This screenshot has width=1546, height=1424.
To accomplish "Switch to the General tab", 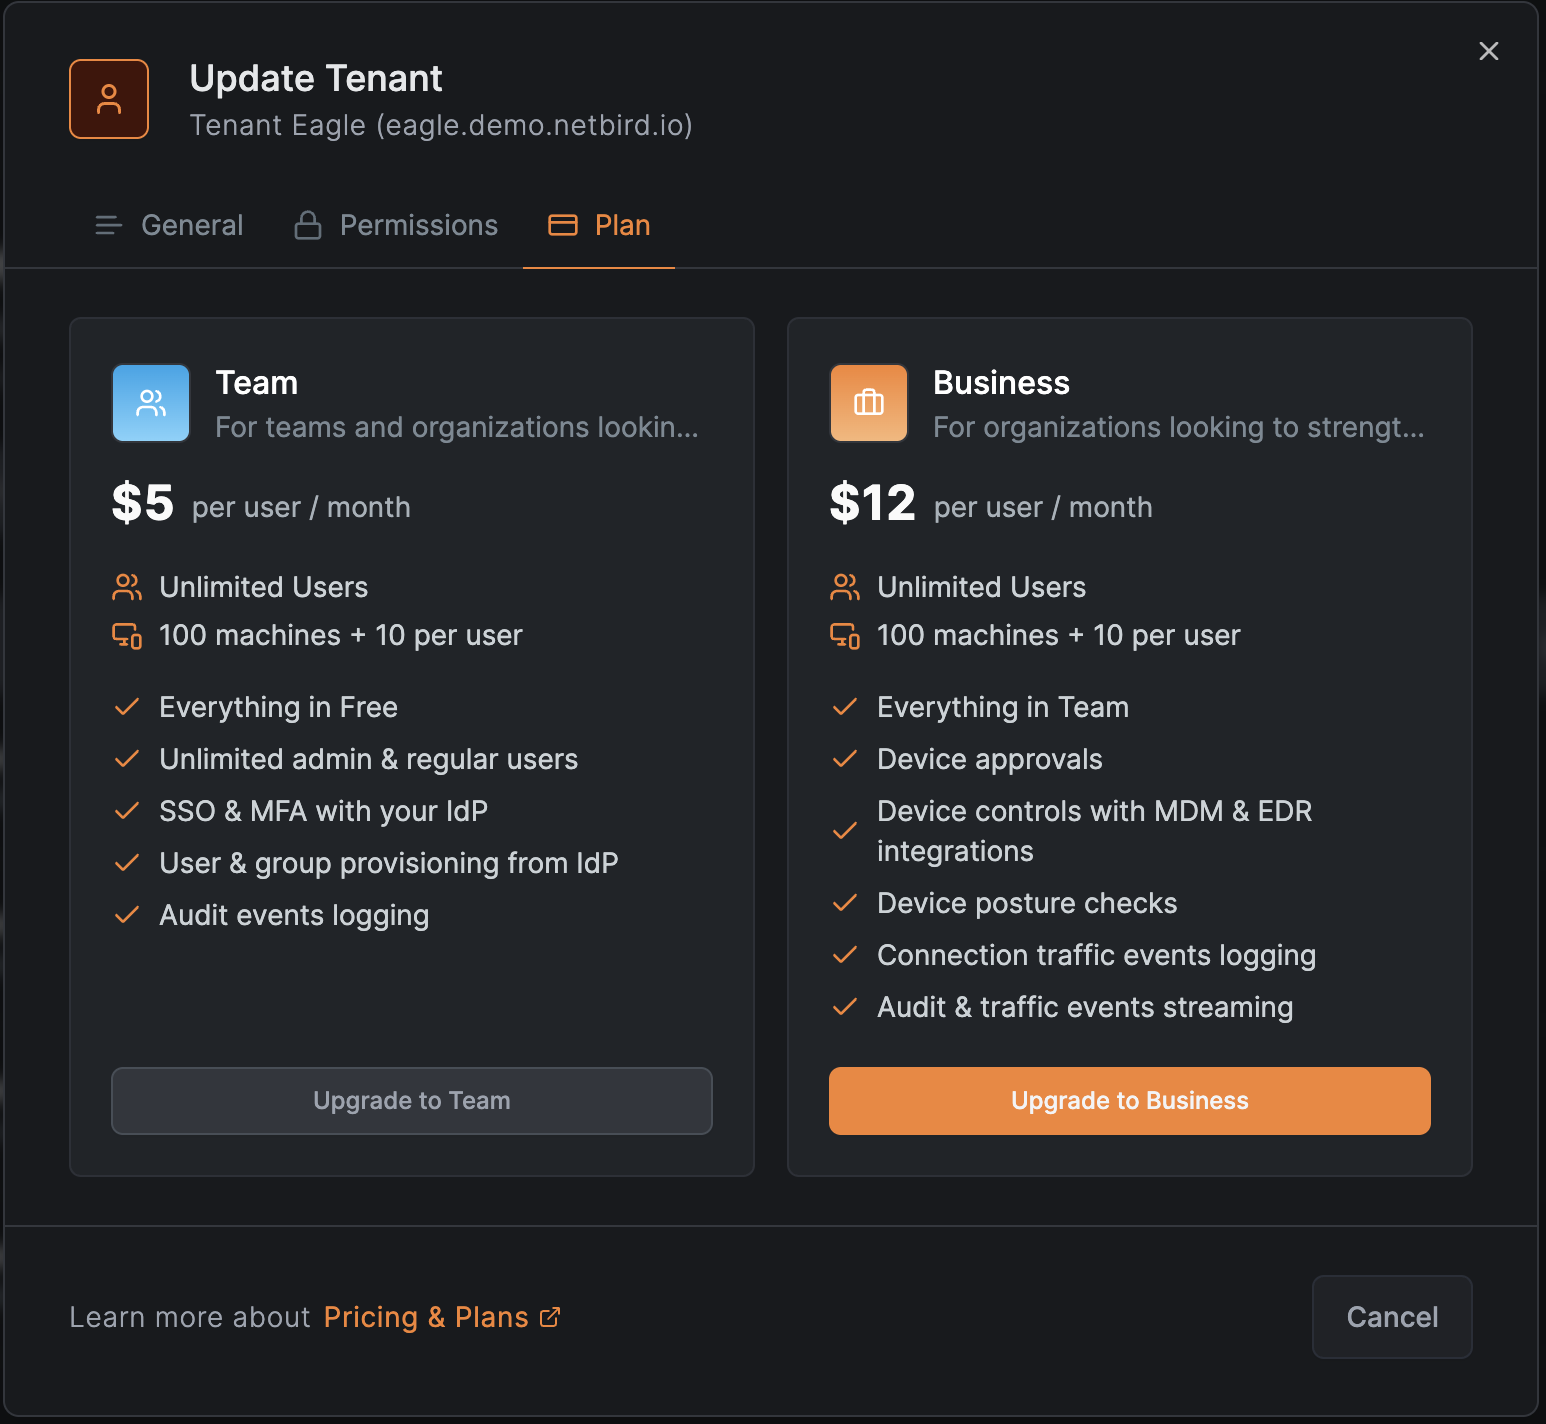I will (x=191, y=225).
